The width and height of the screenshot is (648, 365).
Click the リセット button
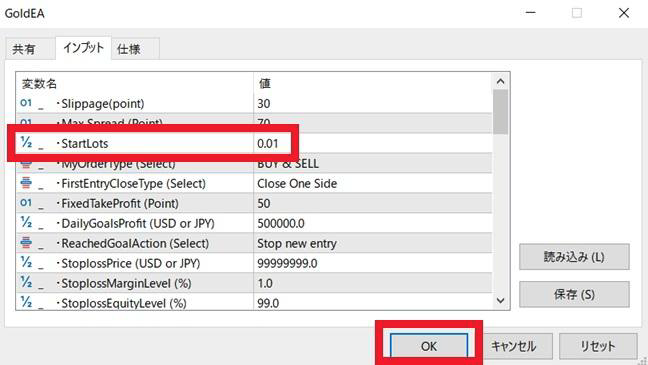tap(598, 346)
